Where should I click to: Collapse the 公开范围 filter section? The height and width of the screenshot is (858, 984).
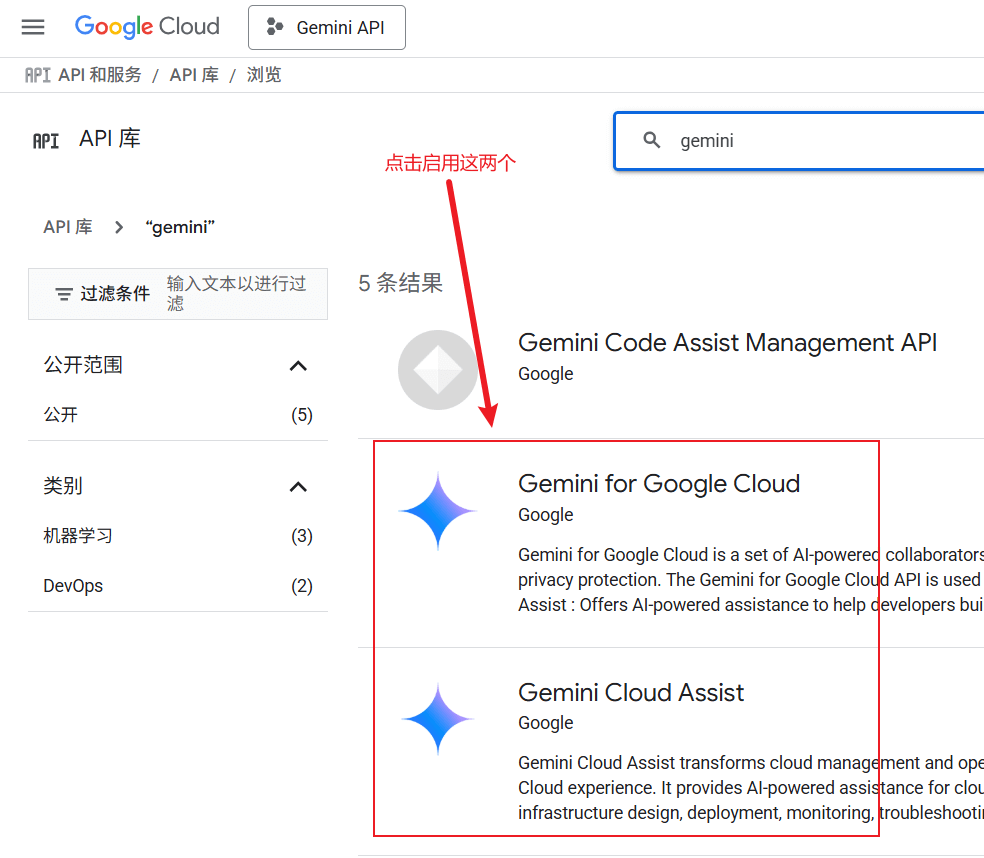click(x=298, y=366)
